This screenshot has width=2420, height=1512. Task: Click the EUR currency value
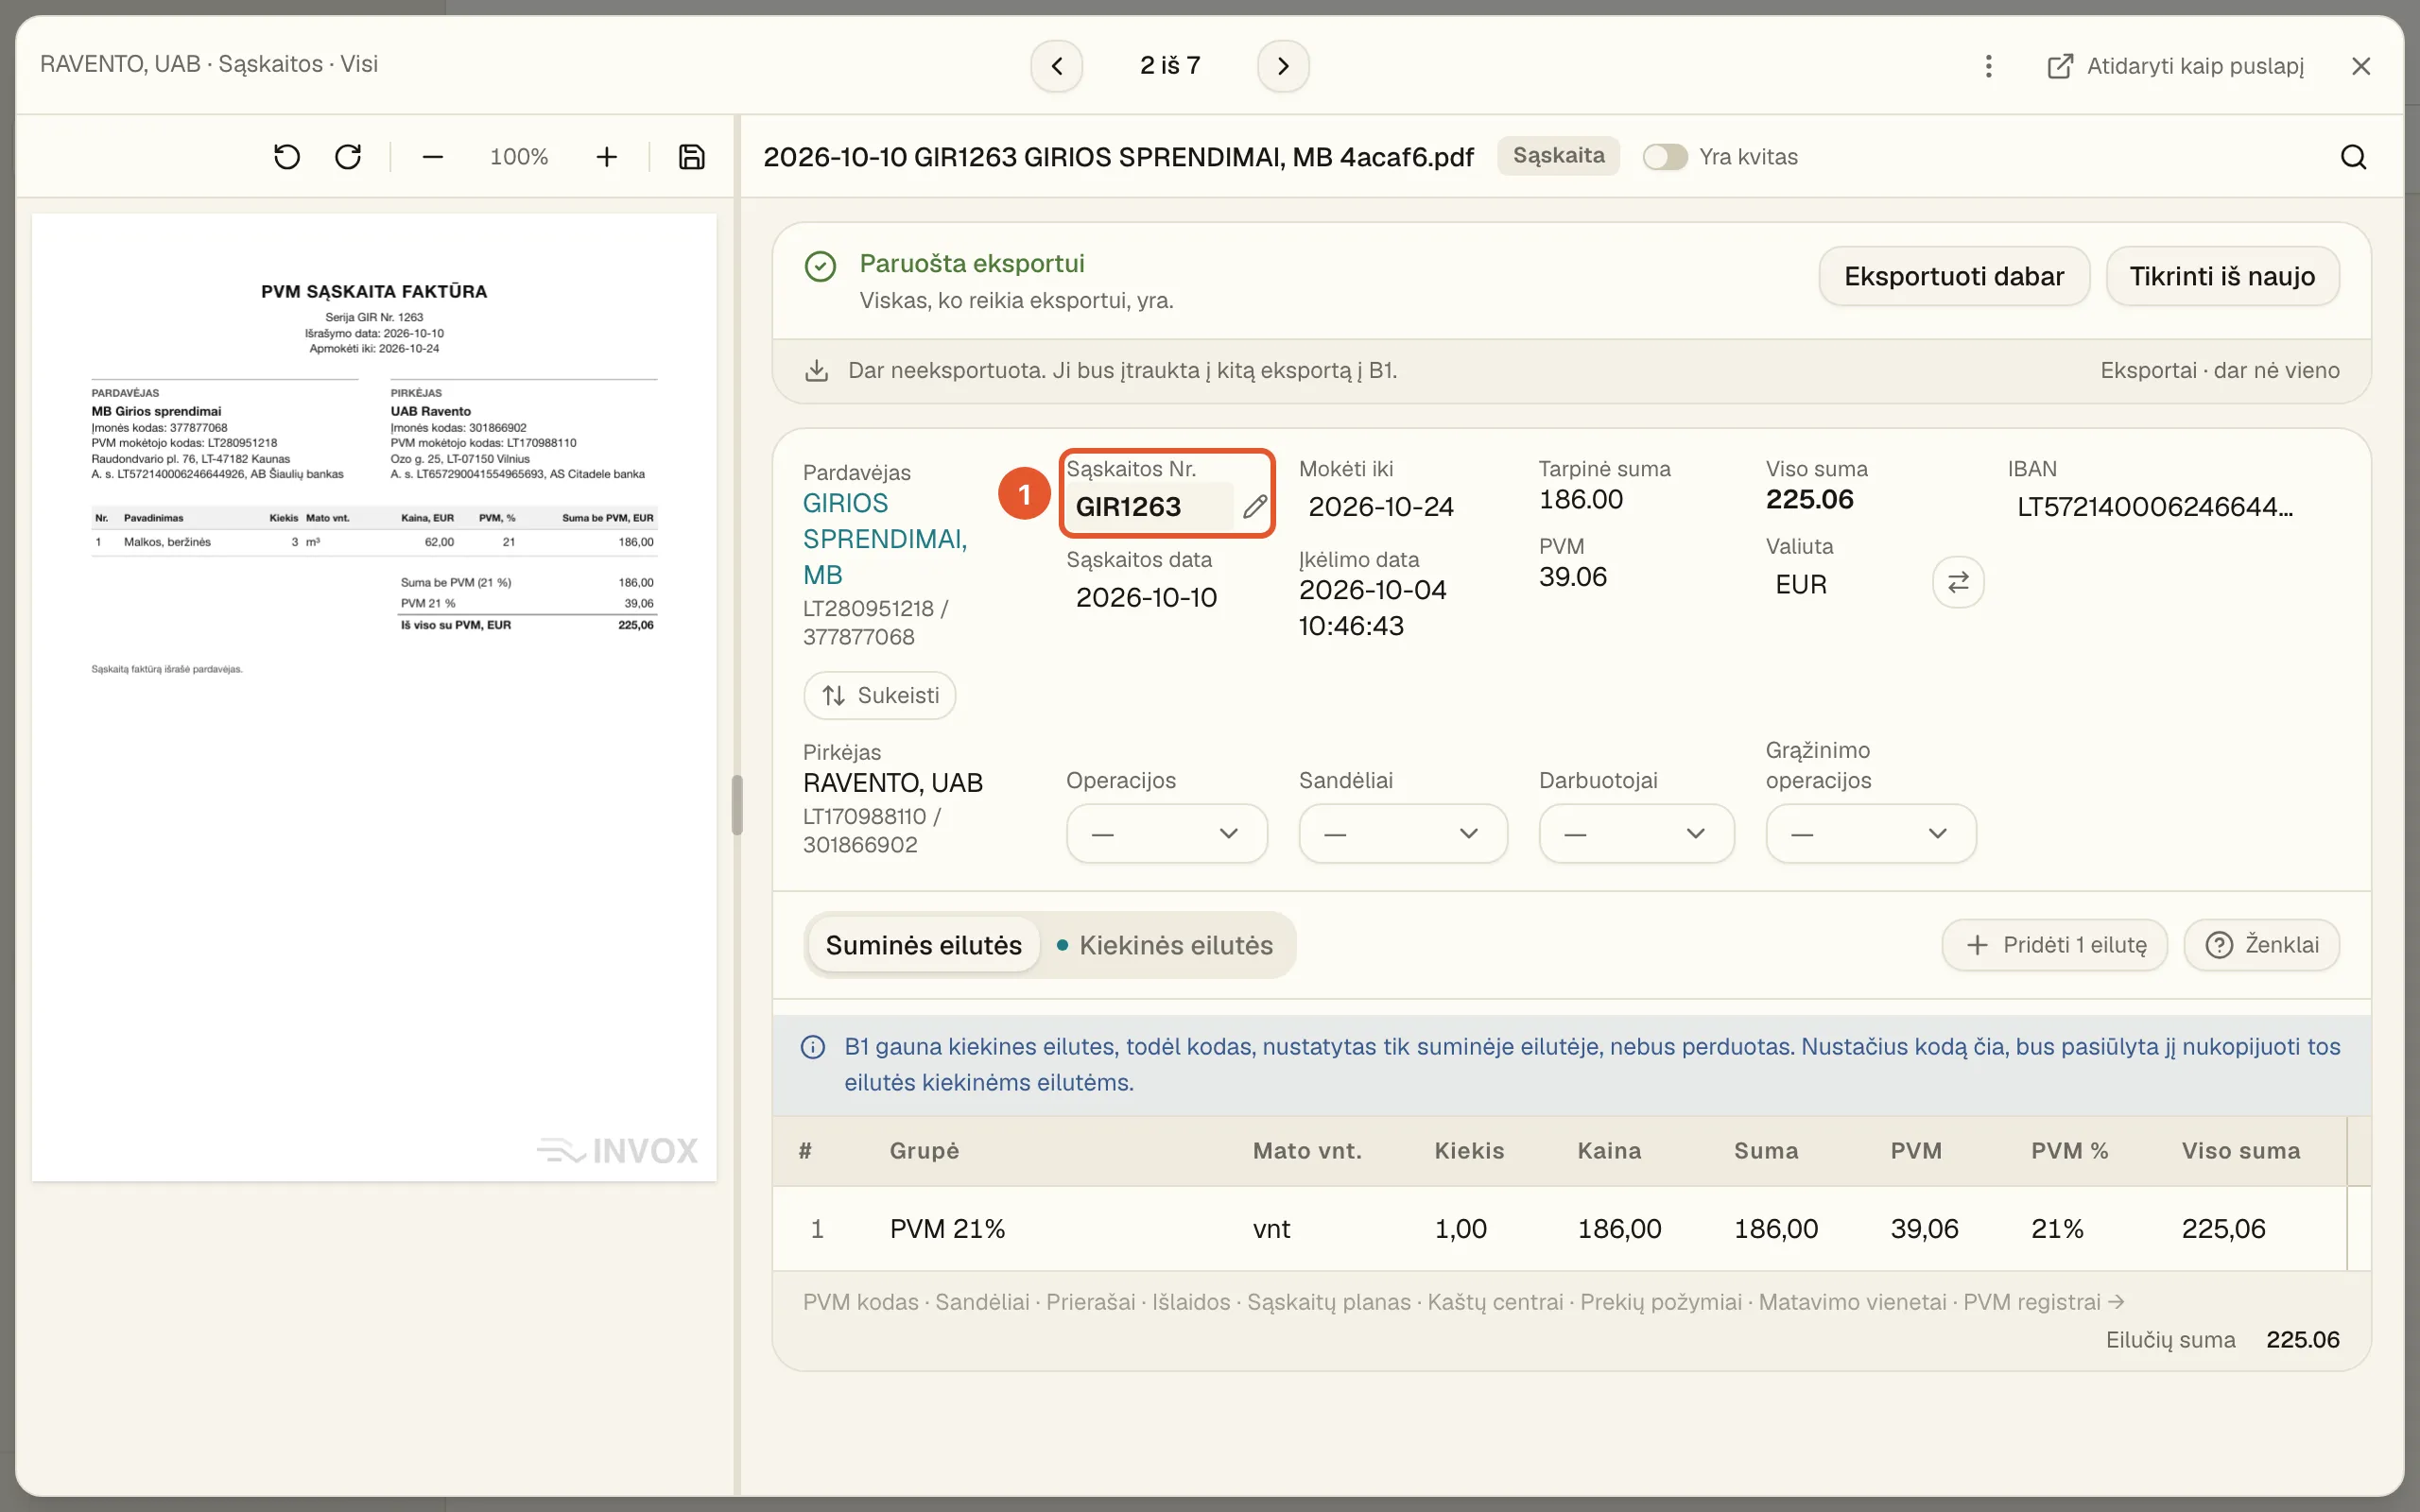[x=1801, y=584]
